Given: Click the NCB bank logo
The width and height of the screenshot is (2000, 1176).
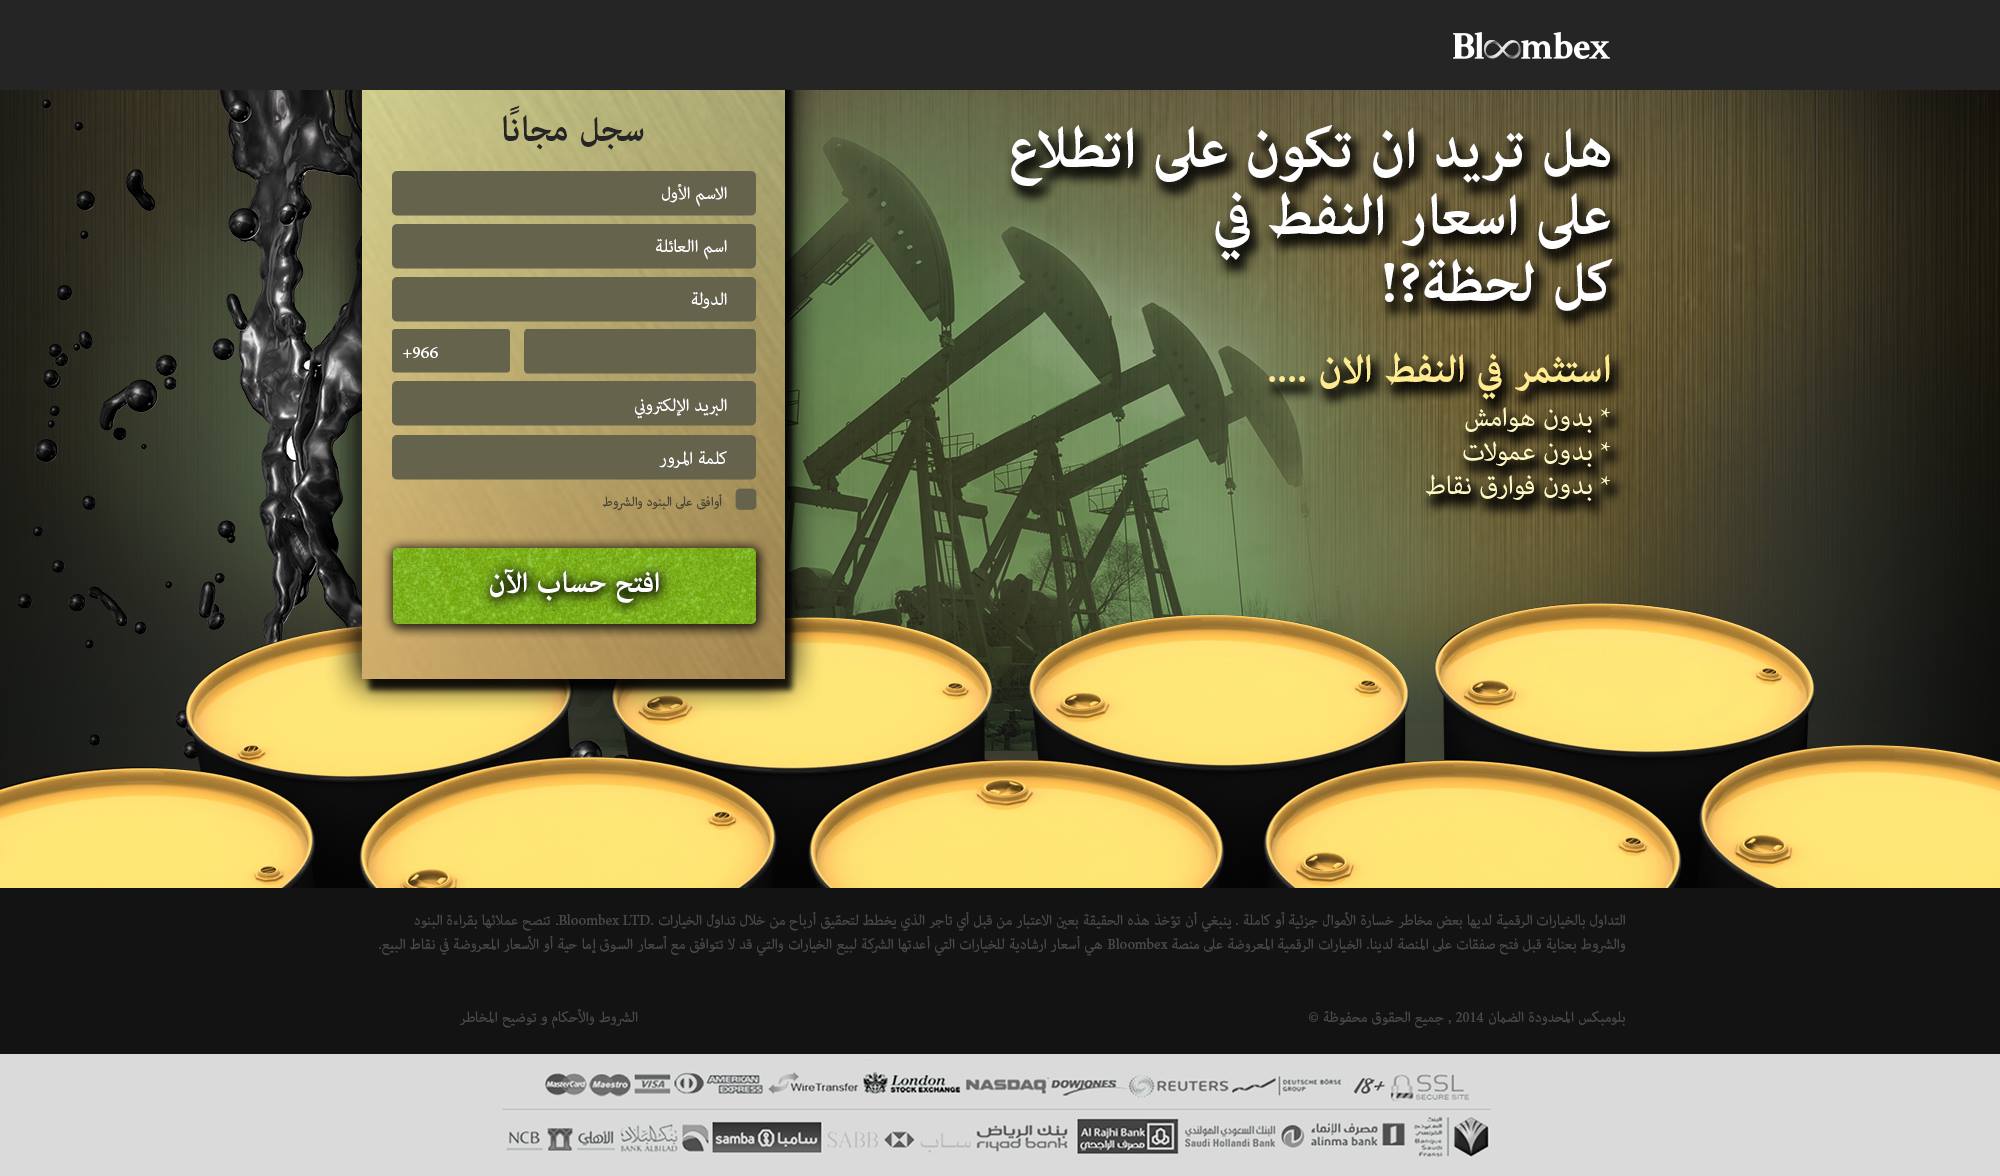Looking at the screenshot, I should [x=559, y=1138].
